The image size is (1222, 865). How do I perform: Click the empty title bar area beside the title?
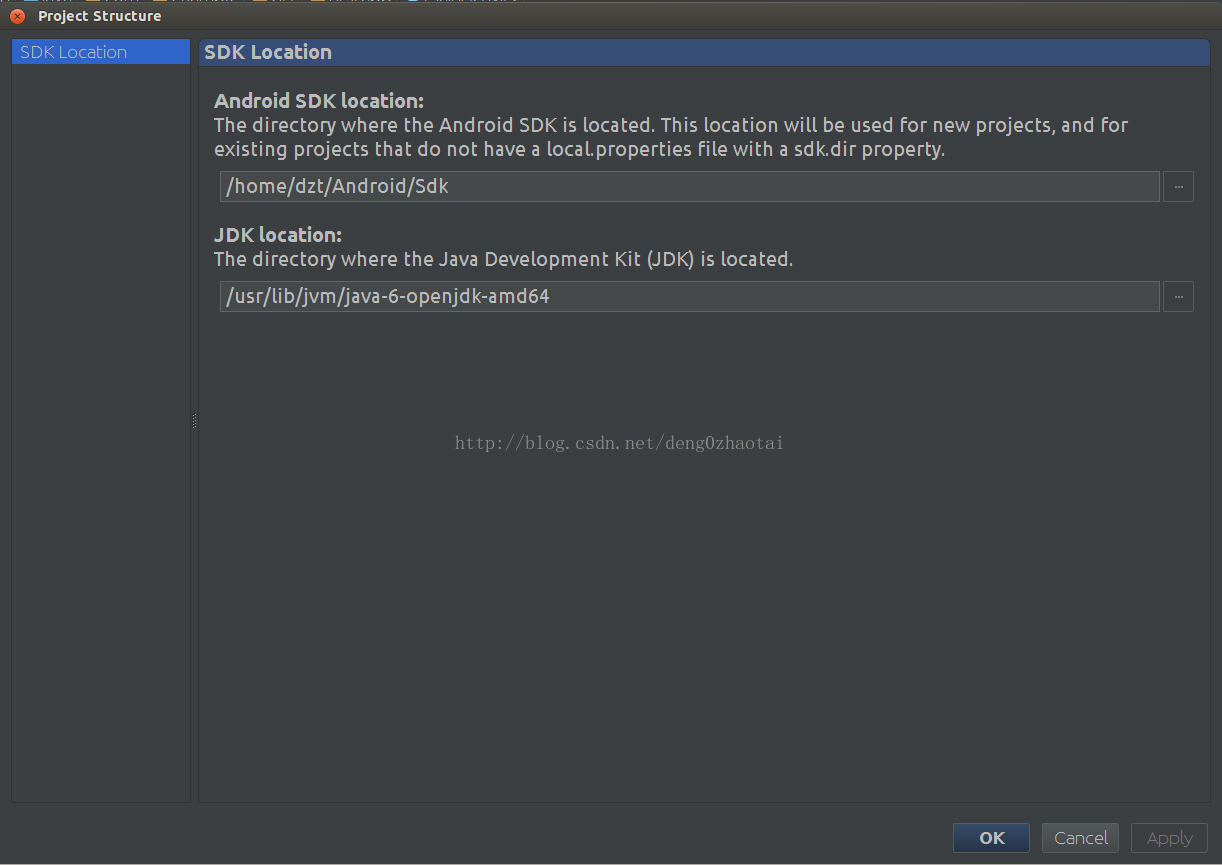click(690, 16)
